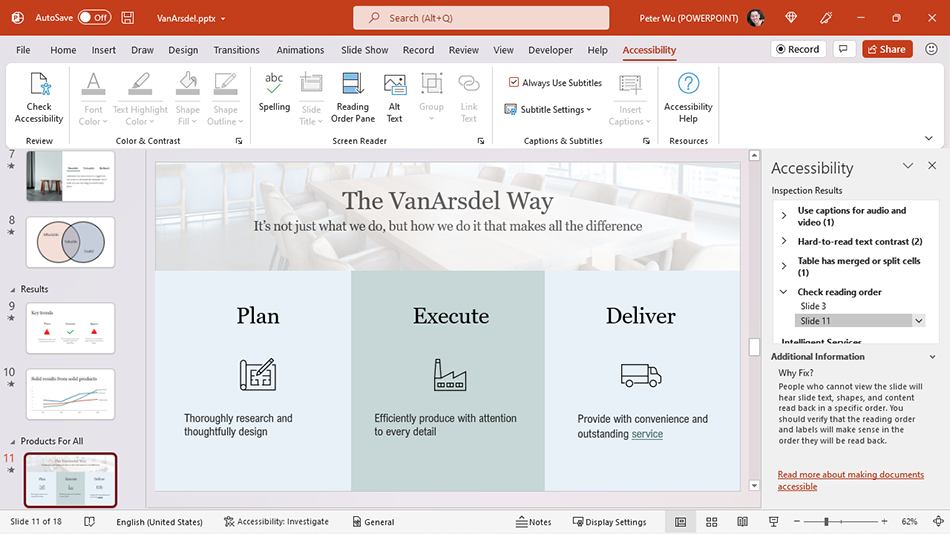Switch to Normal view in status bar
This screenshot has height=534, width=950.
[x=680, y=521]
